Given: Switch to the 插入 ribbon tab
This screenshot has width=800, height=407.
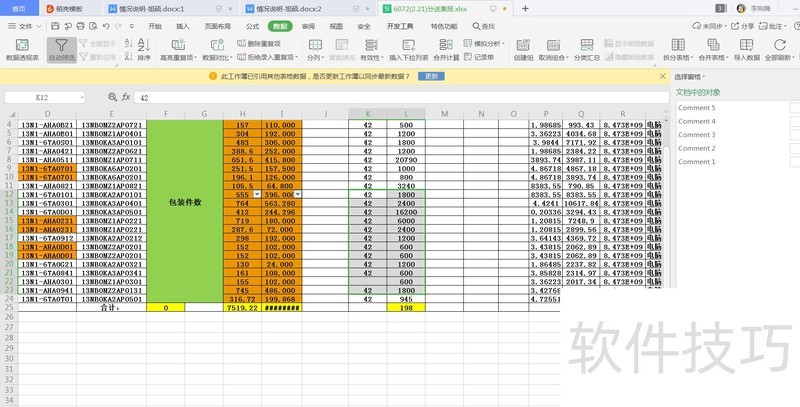Looking at the screenshot, I should click(x=182, y=26).
